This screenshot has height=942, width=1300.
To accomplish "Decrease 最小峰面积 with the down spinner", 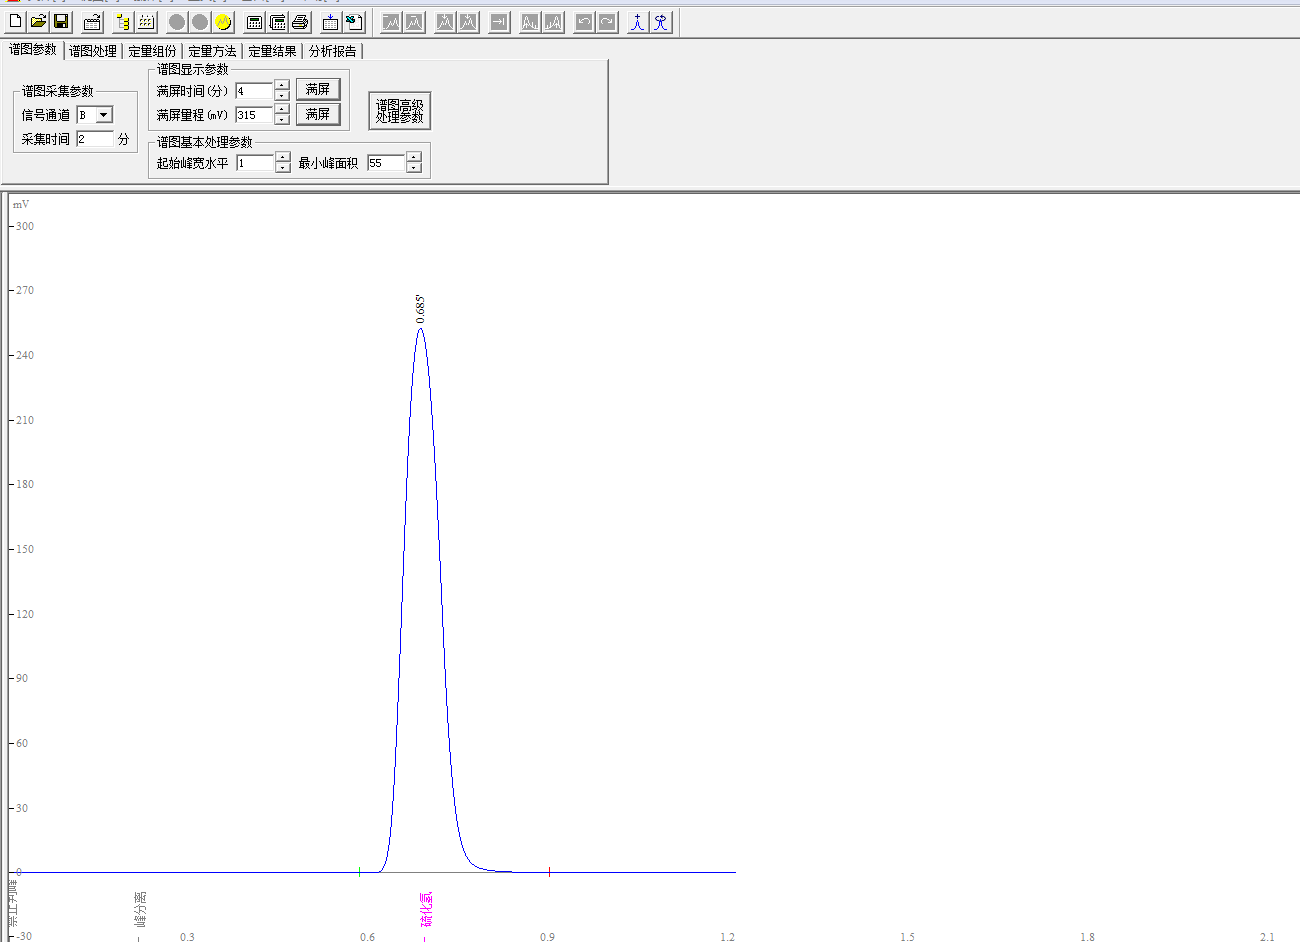I will tap(414, 168).
